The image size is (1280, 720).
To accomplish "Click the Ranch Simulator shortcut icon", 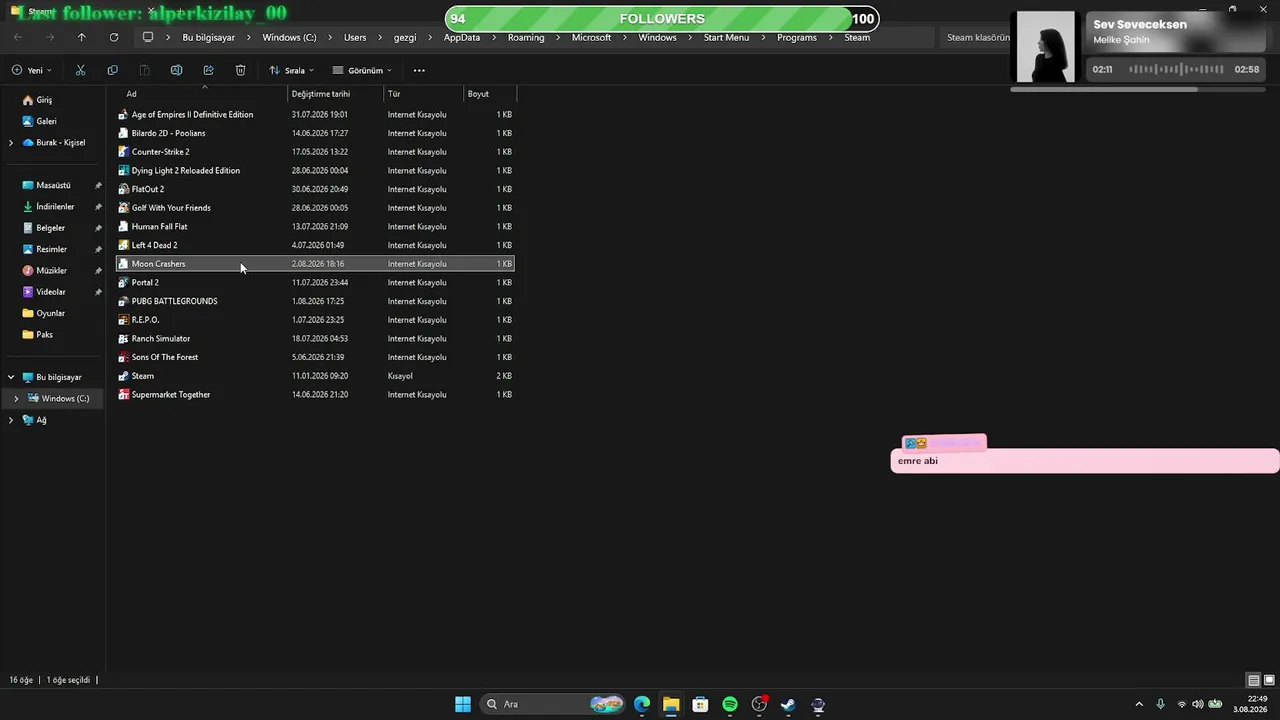I will click(123, 339).
